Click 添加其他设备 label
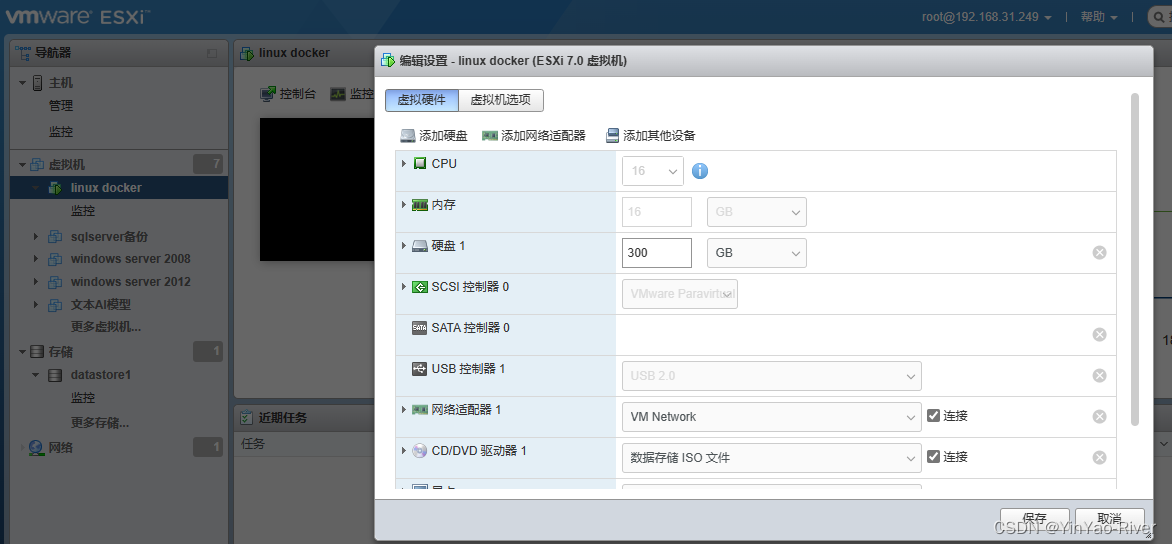Screen dimensions: 1172x544 pos(659,136)
